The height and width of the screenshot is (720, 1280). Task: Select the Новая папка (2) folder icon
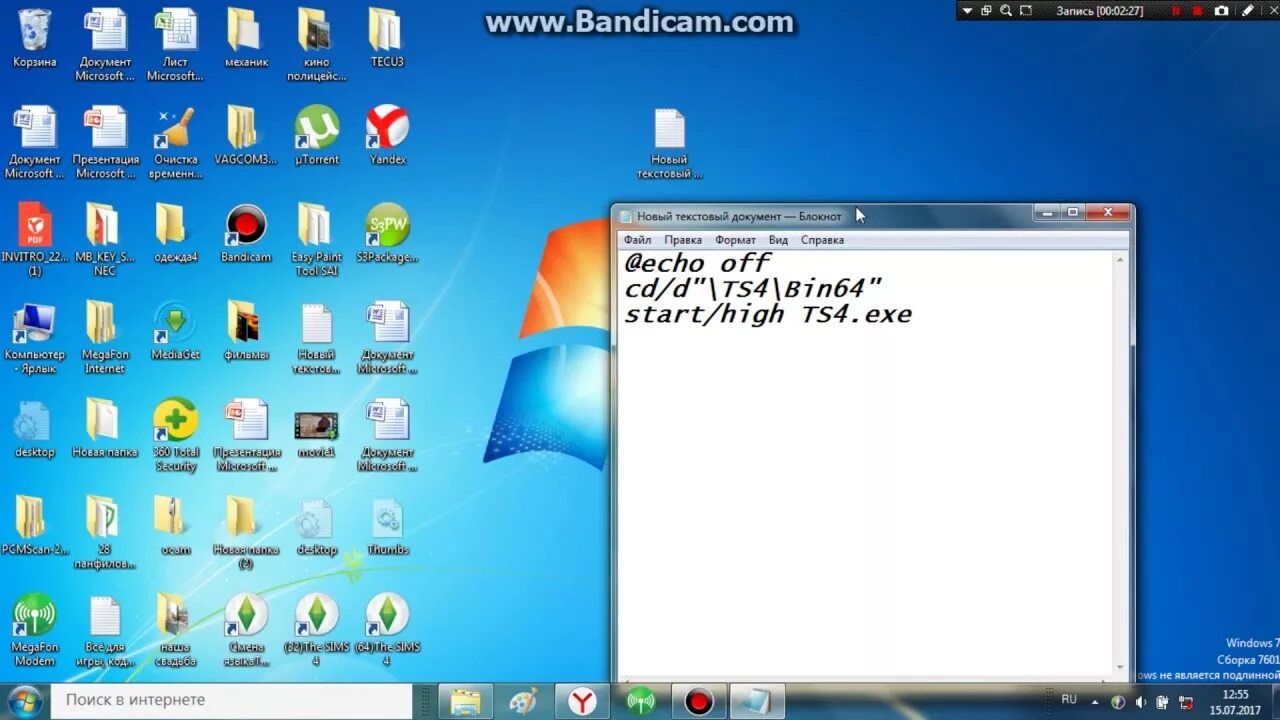point(246,533)
